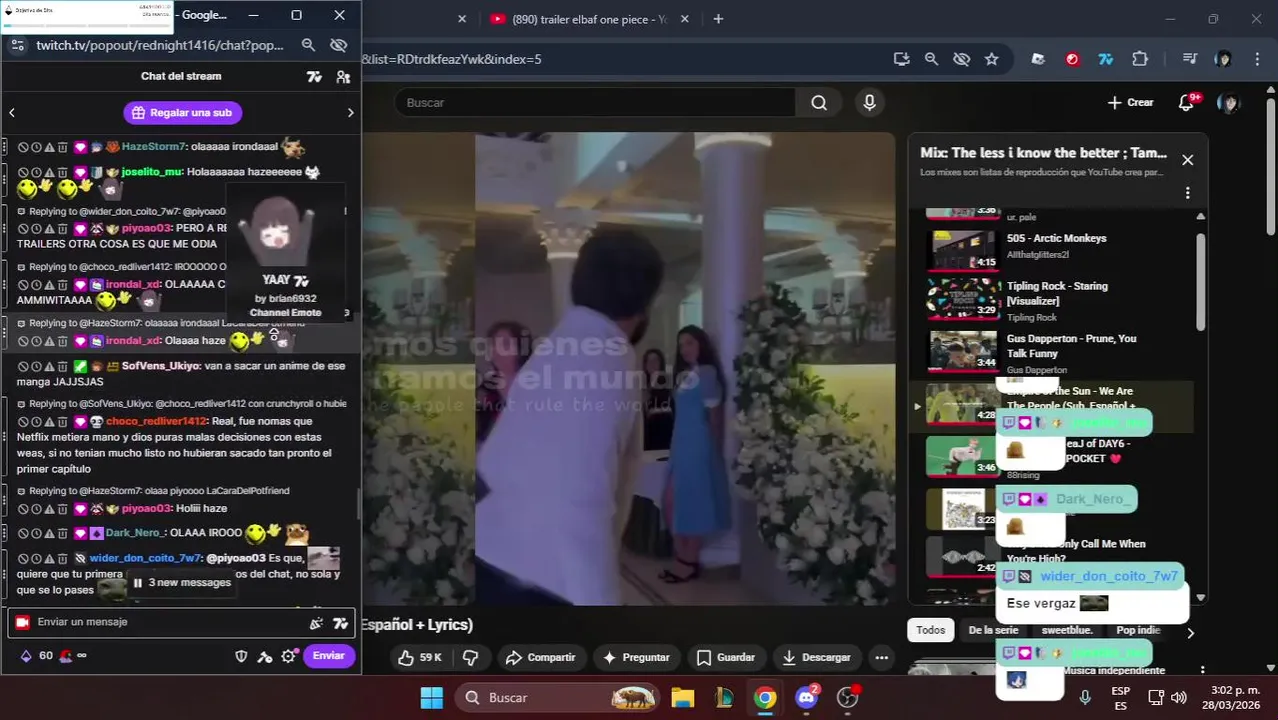Open the 7TV extension in Chrome toolbar
Viewport: 1278px width, 720px height.
1105,59
